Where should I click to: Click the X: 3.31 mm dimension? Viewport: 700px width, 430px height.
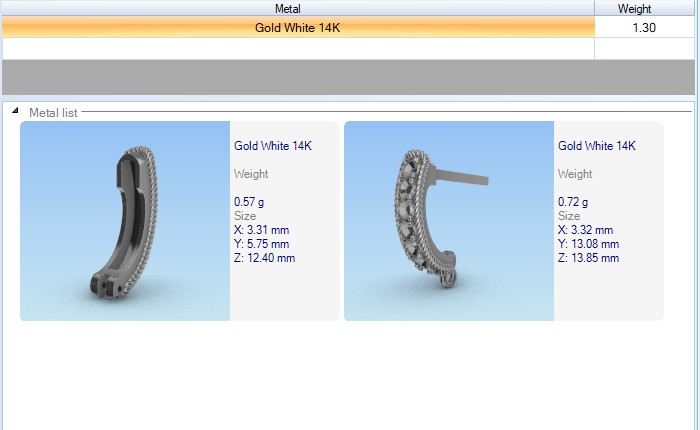click(262, 230)
